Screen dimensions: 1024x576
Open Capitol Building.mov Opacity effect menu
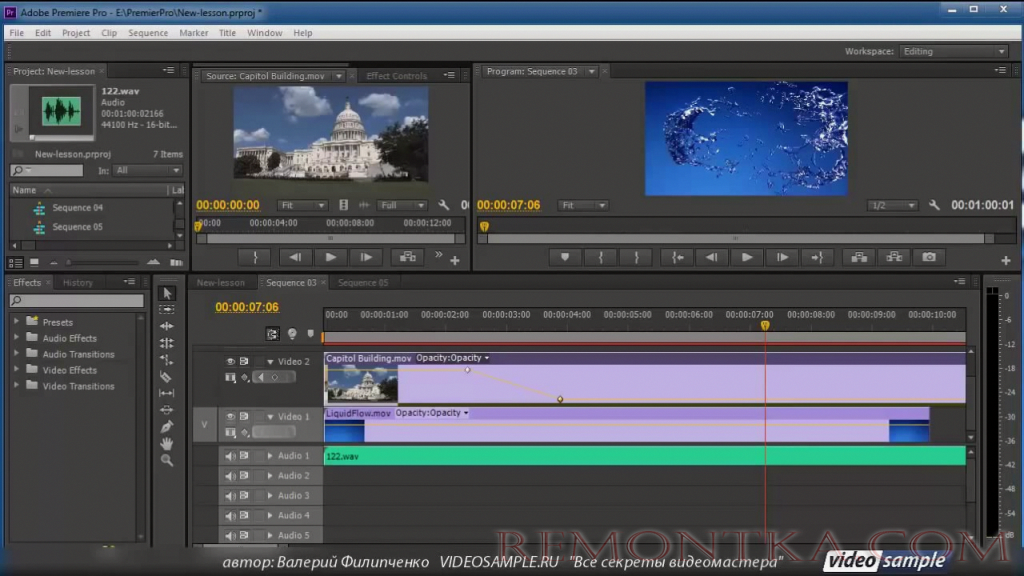pyautogui.click(x=452, y=358)
